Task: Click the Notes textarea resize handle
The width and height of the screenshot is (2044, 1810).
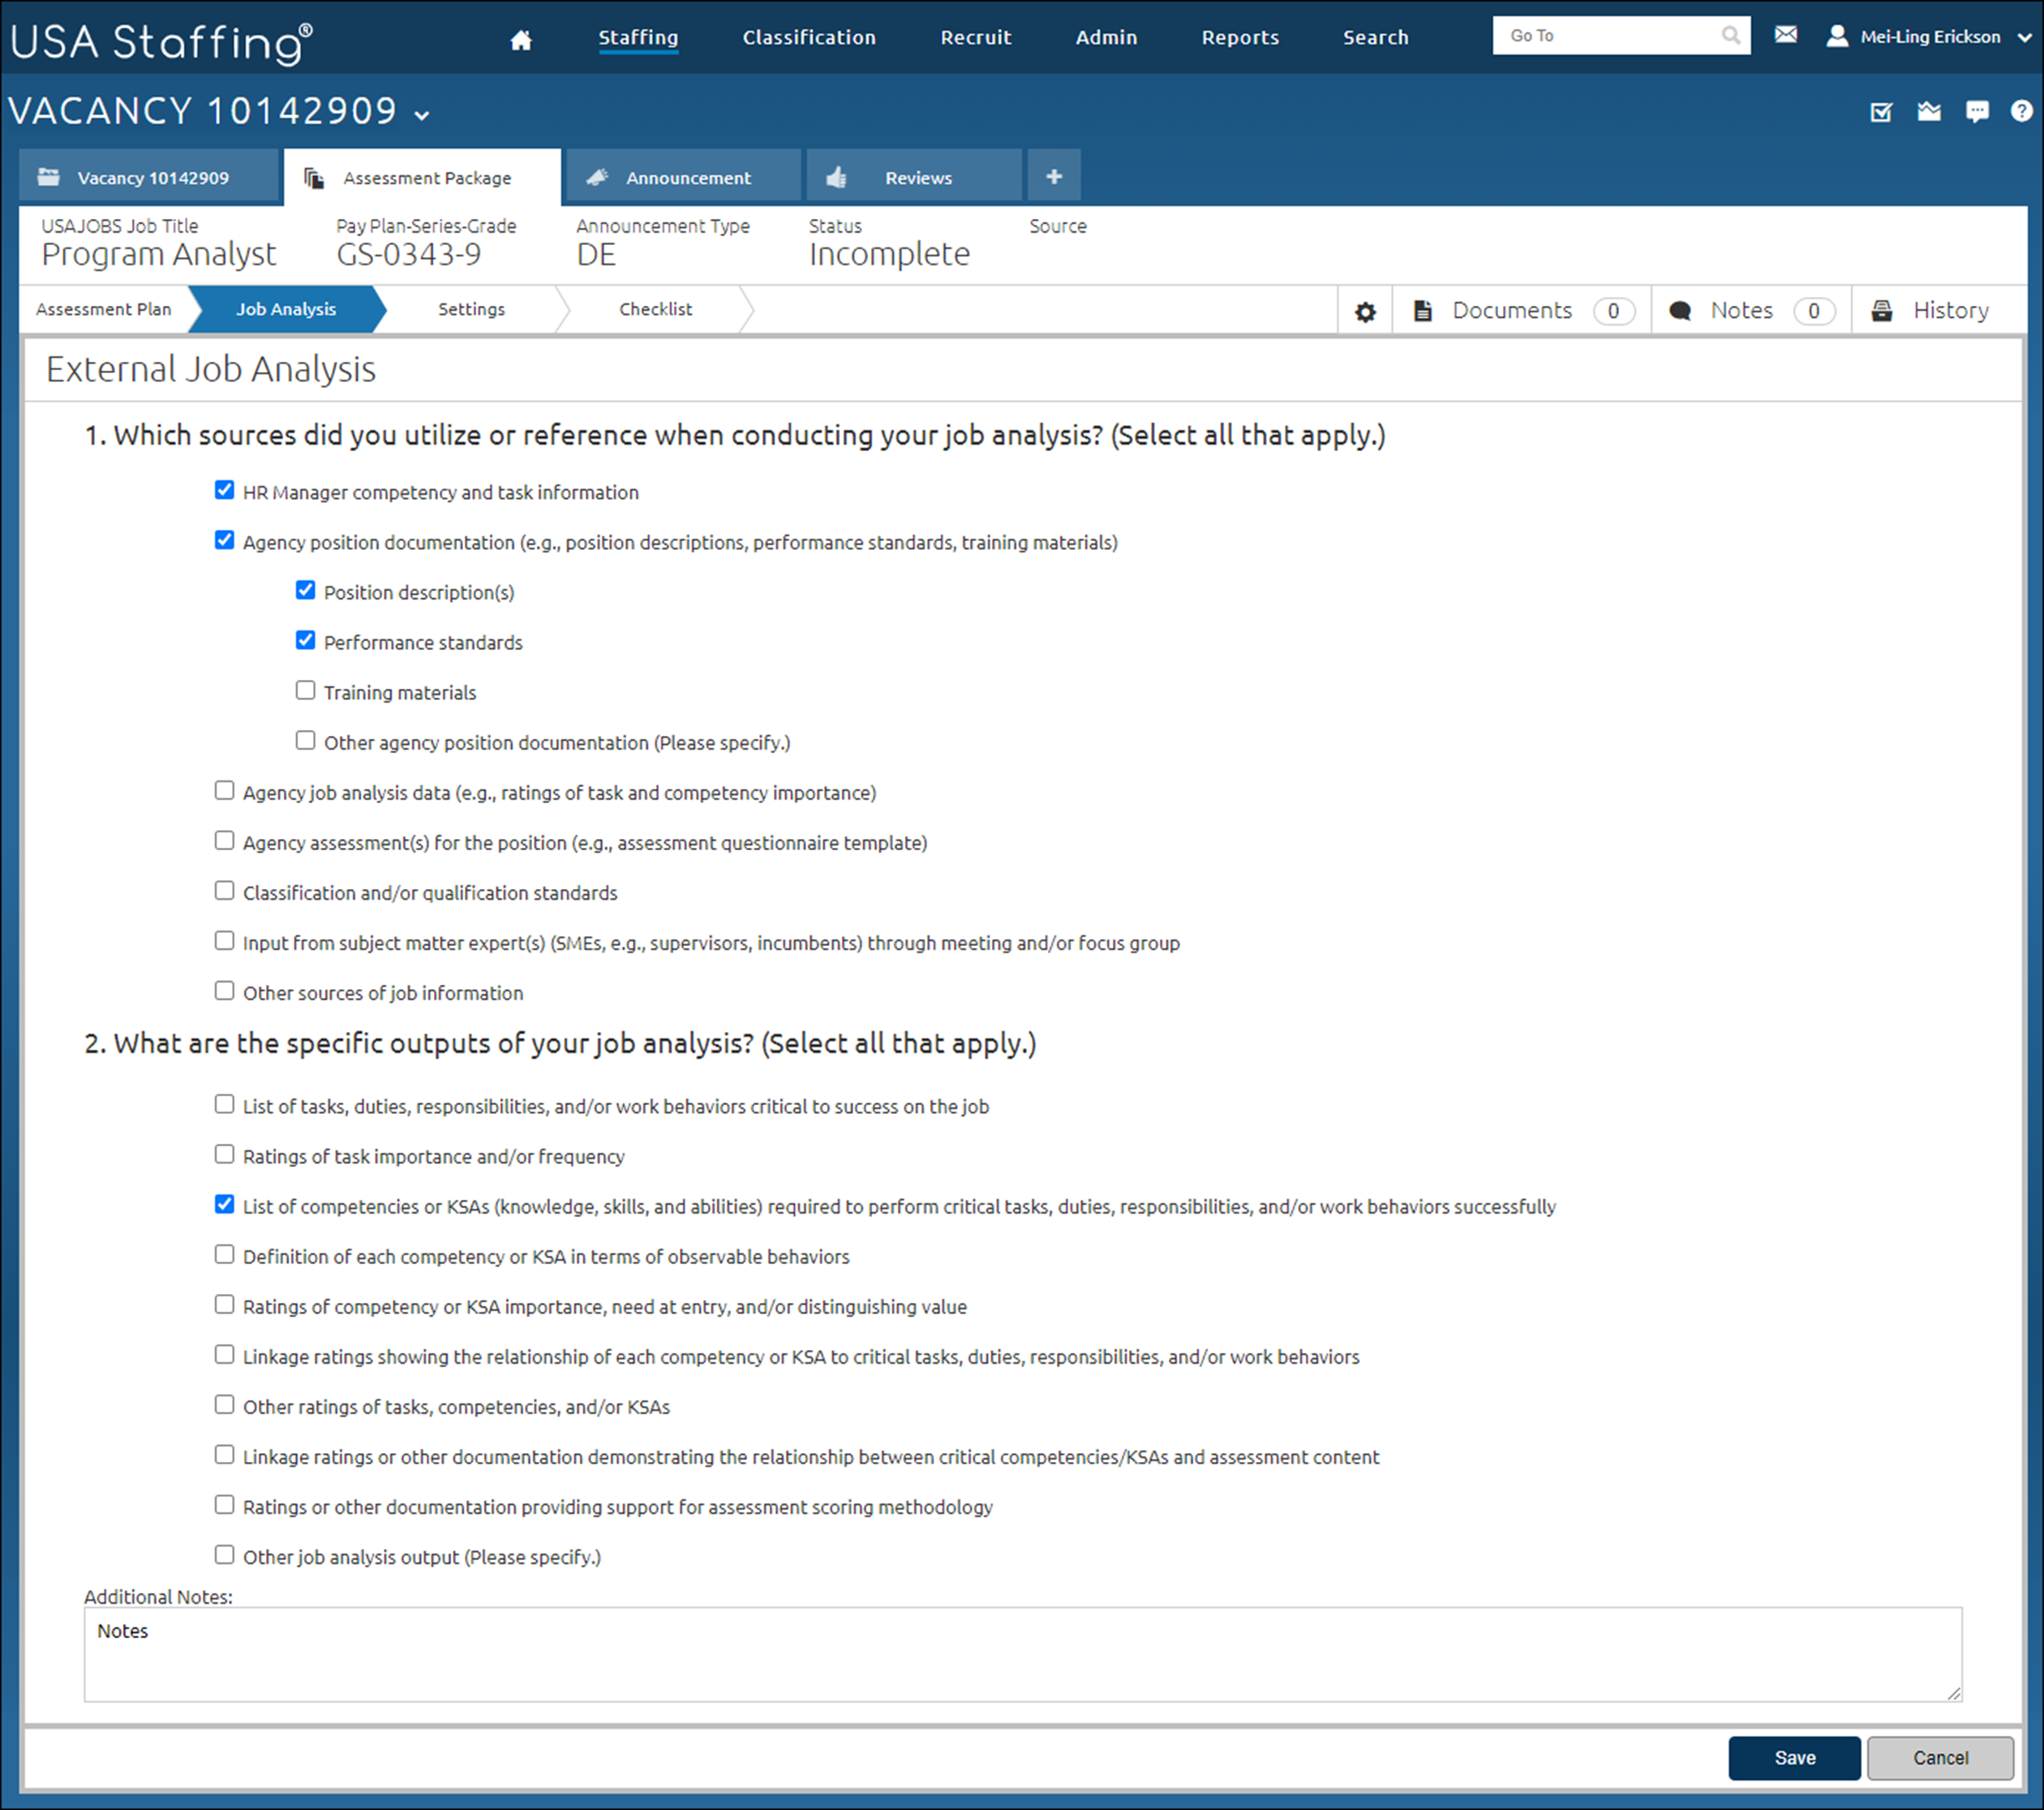Action: point(1954,1693)
